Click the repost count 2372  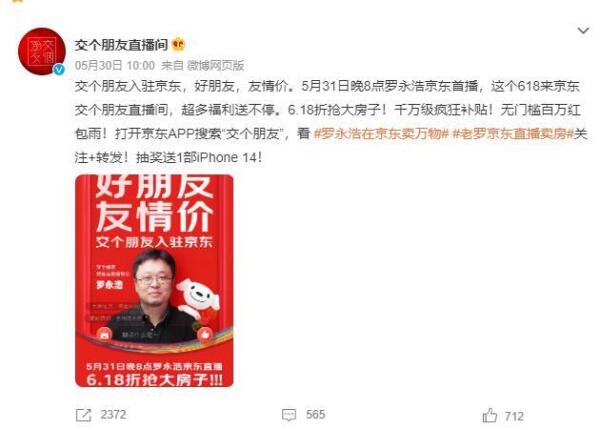pos(113,415)
